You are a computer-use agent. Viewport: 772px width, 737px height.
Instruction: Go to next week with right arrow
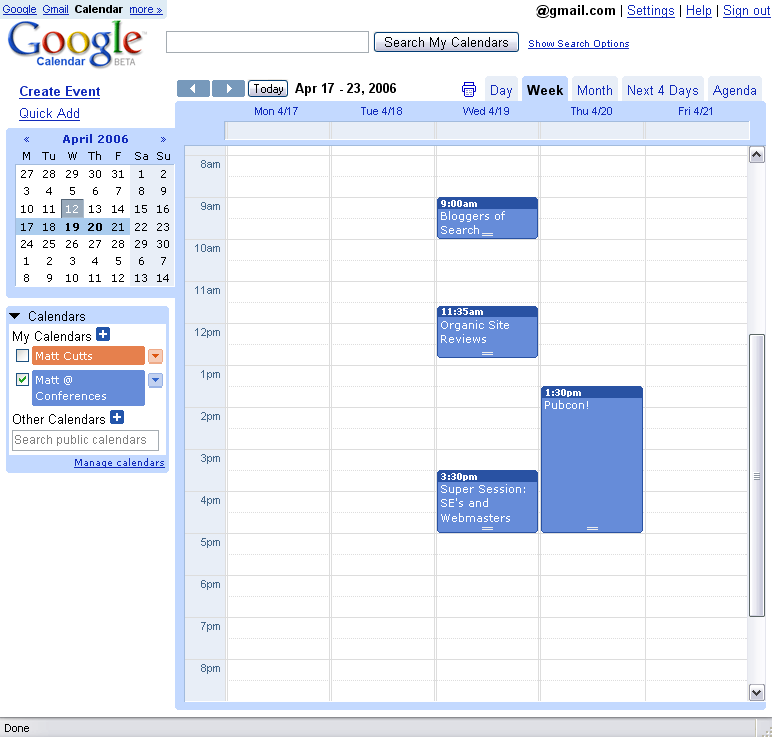(228, 89)
